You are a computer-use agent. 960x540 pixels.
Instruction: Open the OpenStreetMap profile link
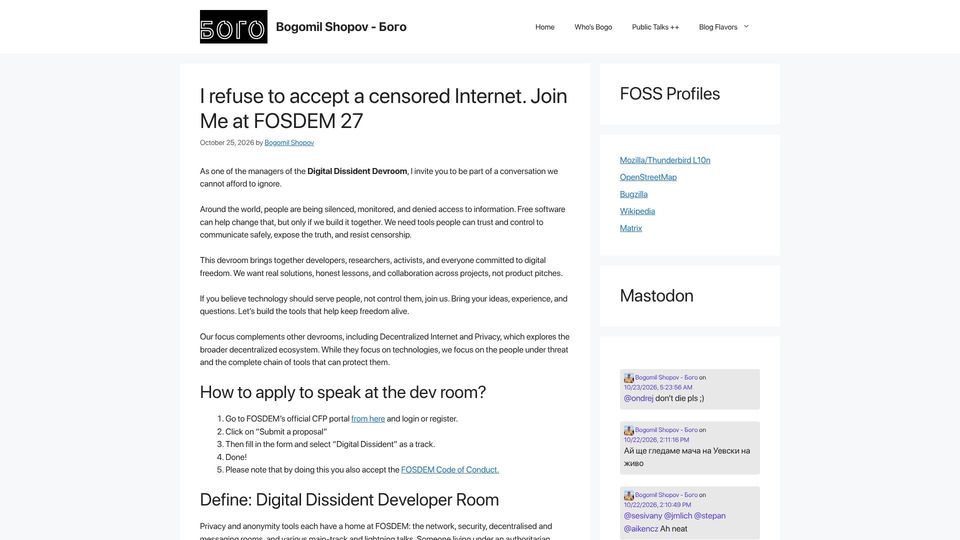648,177
